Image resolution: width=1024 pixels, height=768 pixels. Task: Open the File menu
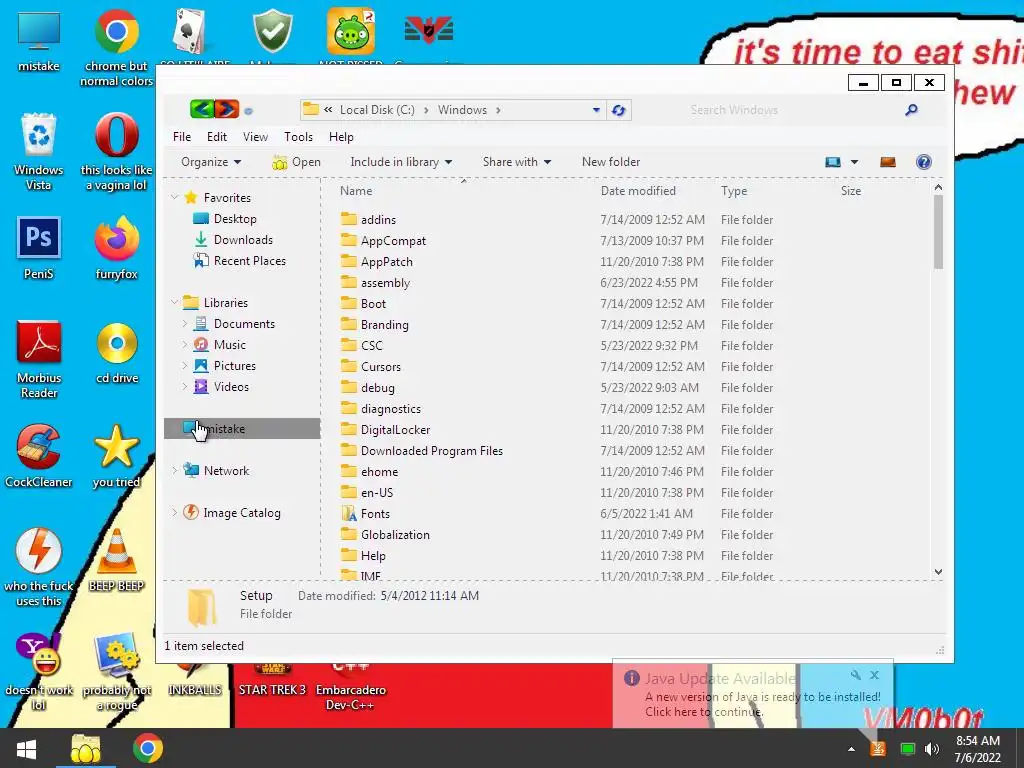(182, 136)
